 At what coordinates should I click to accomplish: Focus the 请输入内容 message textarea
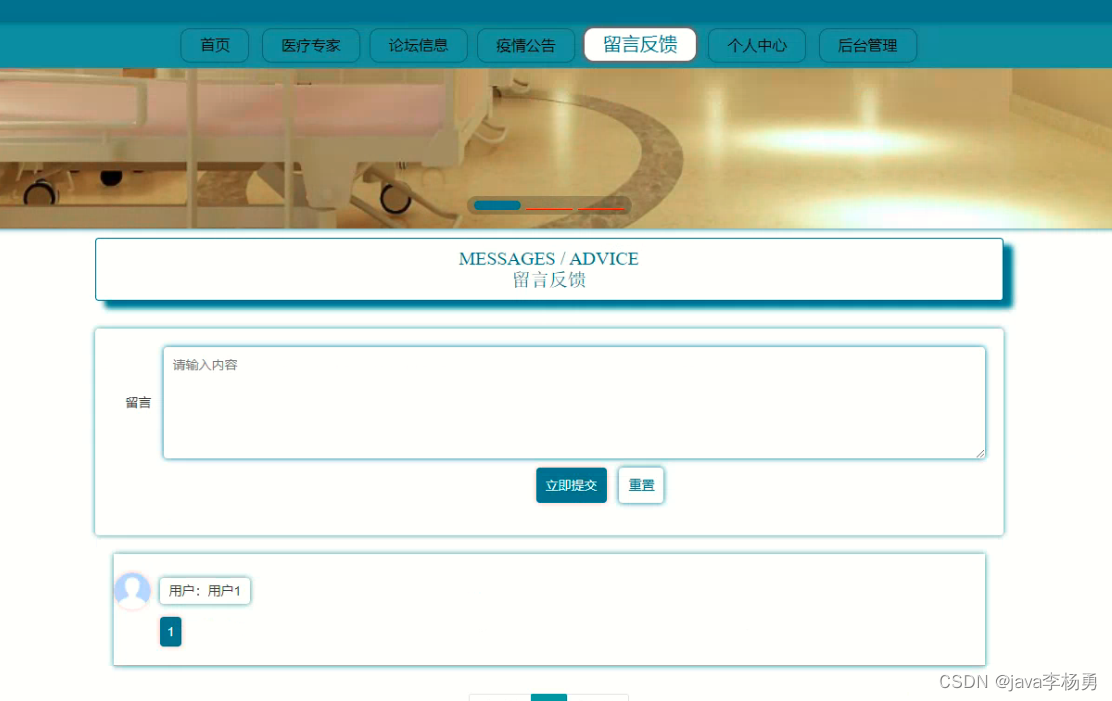pos(574,402)
